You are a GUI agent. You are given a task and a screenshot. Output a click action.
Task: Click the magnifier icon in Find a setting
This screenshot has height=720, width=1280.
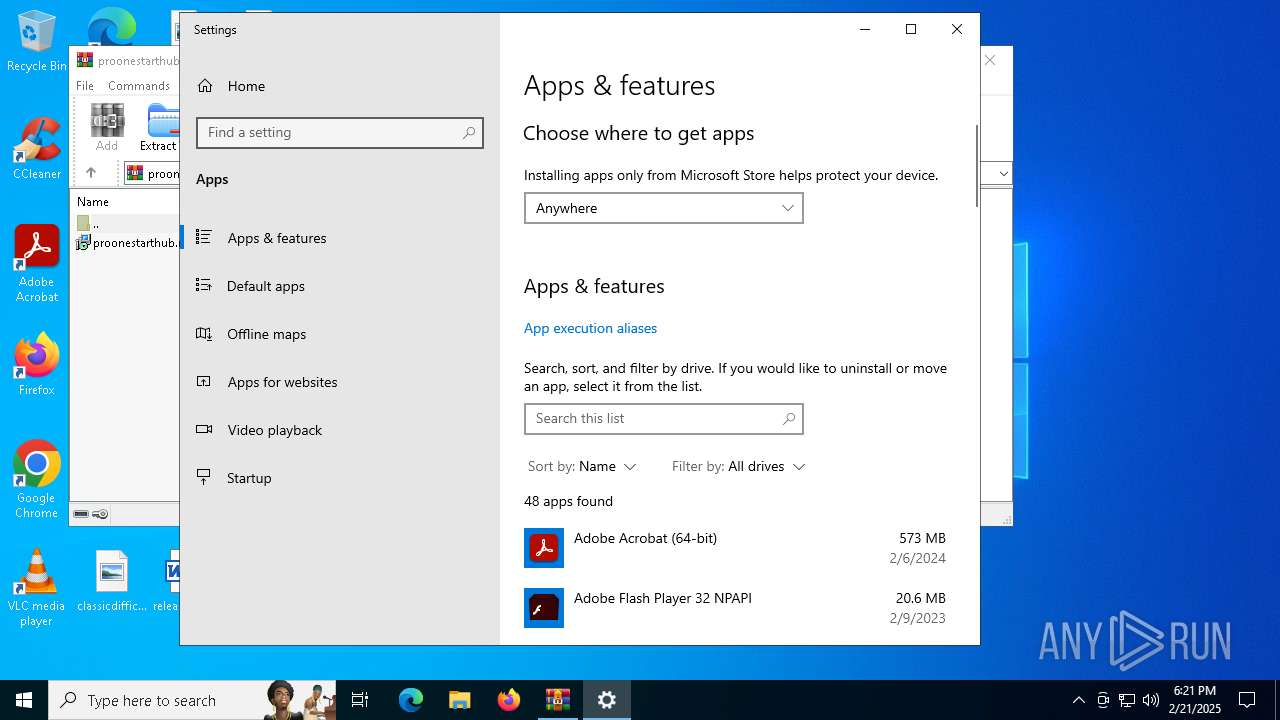click(x=468, y=133)
